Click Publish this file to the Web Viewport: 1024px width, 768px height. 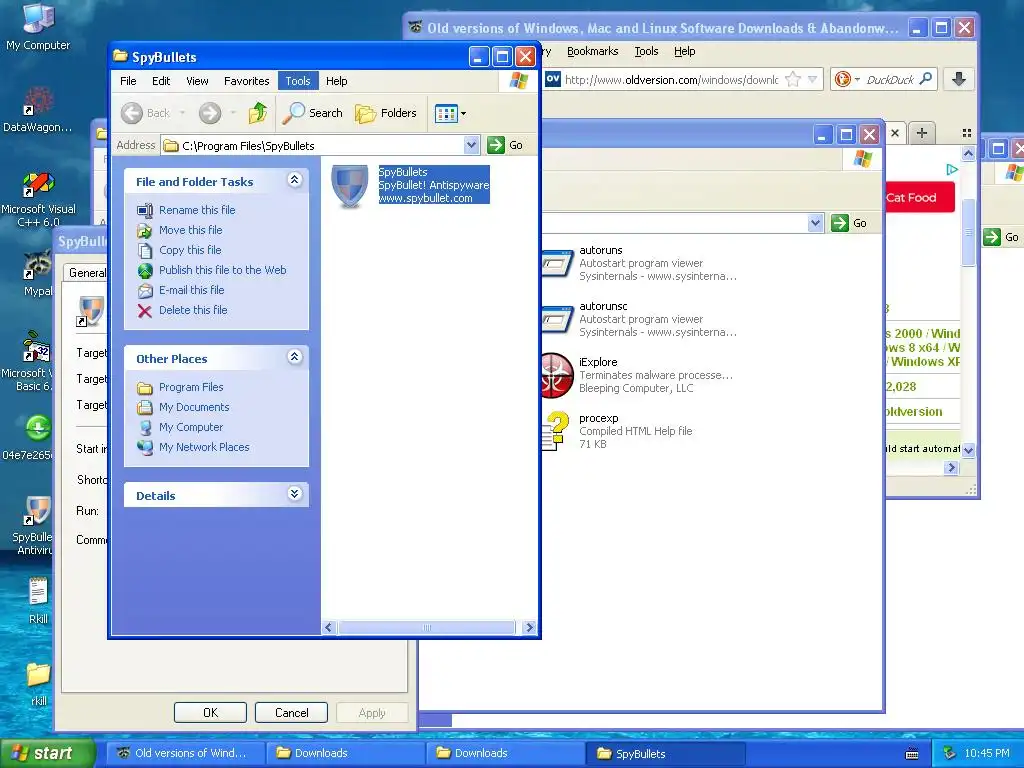(223, 270)
